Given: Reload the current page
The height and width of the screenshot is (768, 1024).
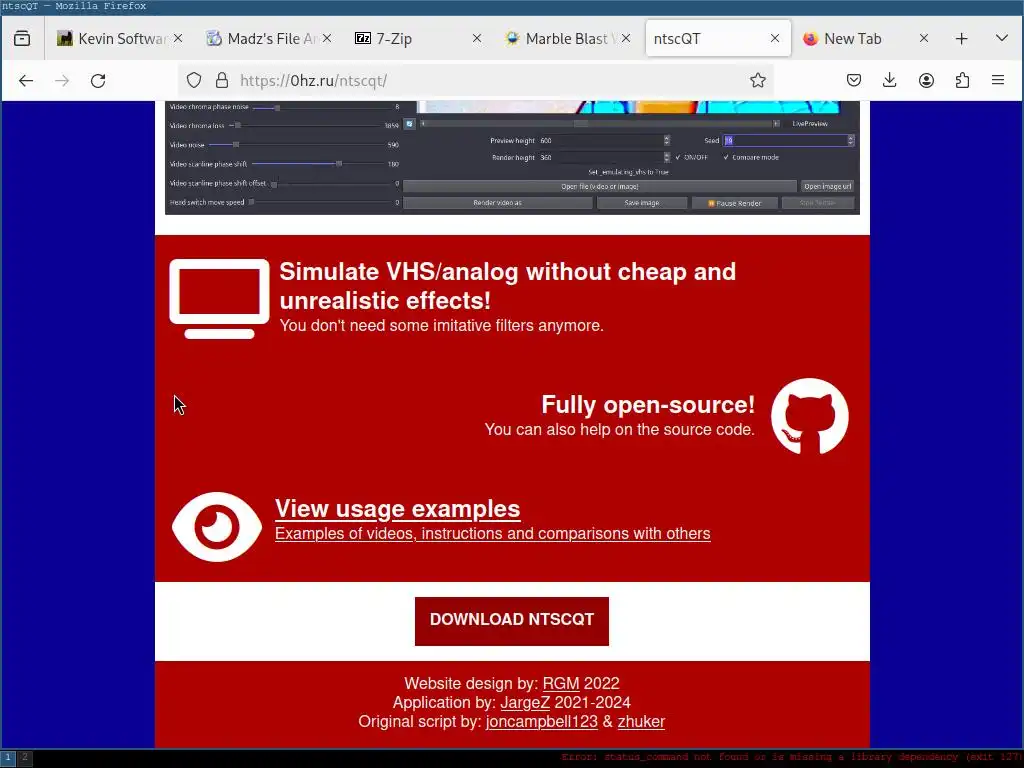Looking at the screenshot, I should [x=98, y=80].
